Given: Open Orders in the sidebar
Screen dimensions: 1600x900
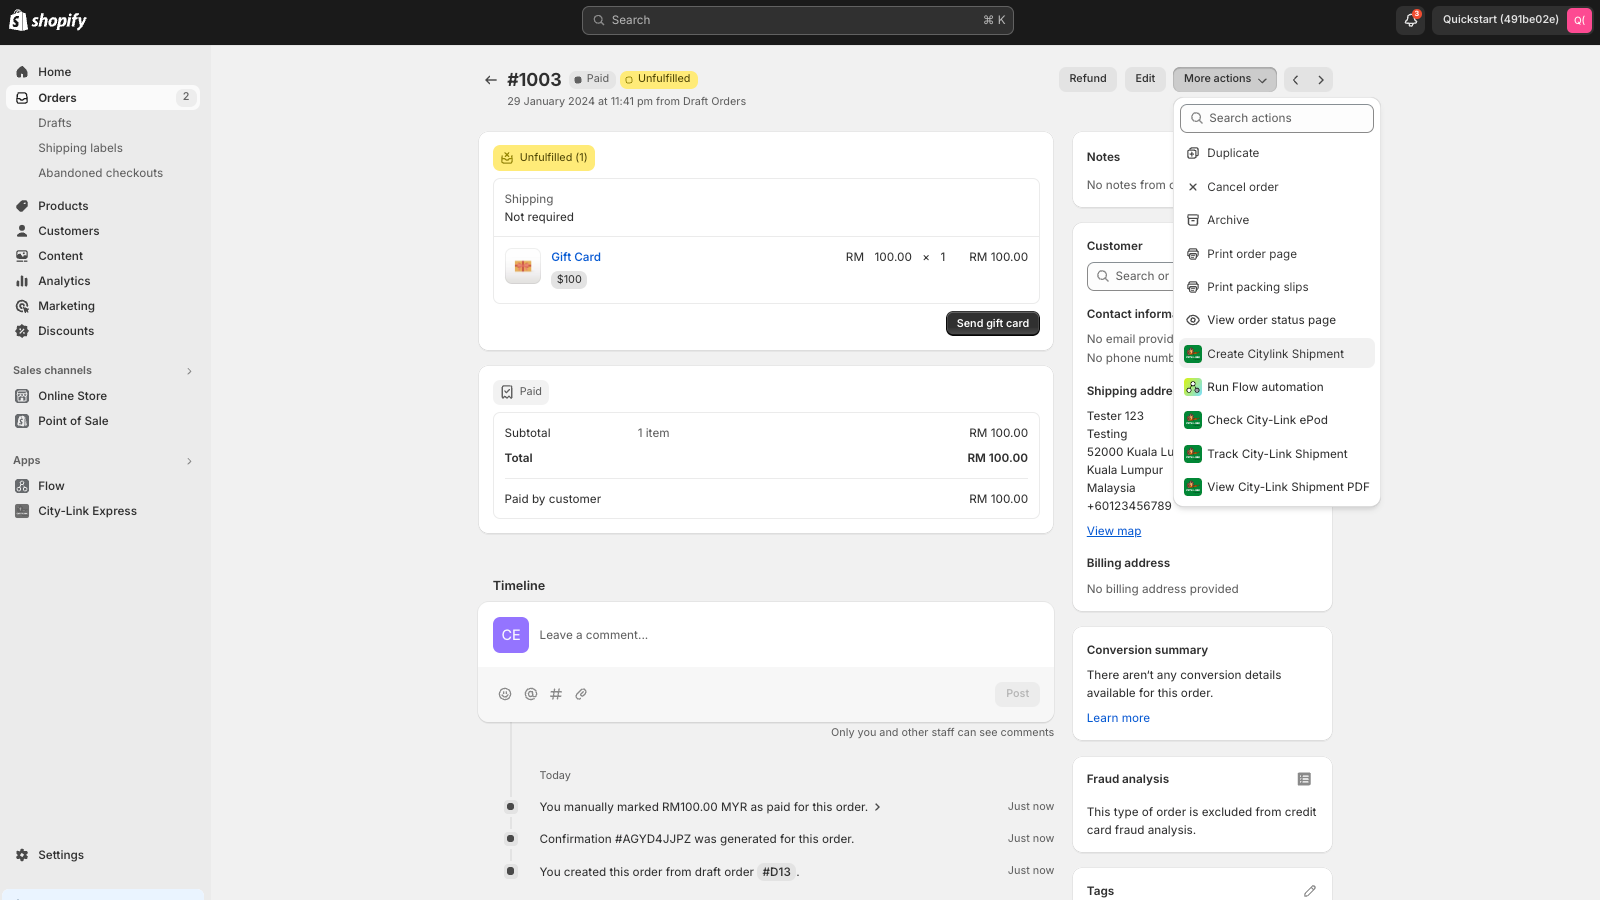Looking at the screenshot, I should point(103,98).
